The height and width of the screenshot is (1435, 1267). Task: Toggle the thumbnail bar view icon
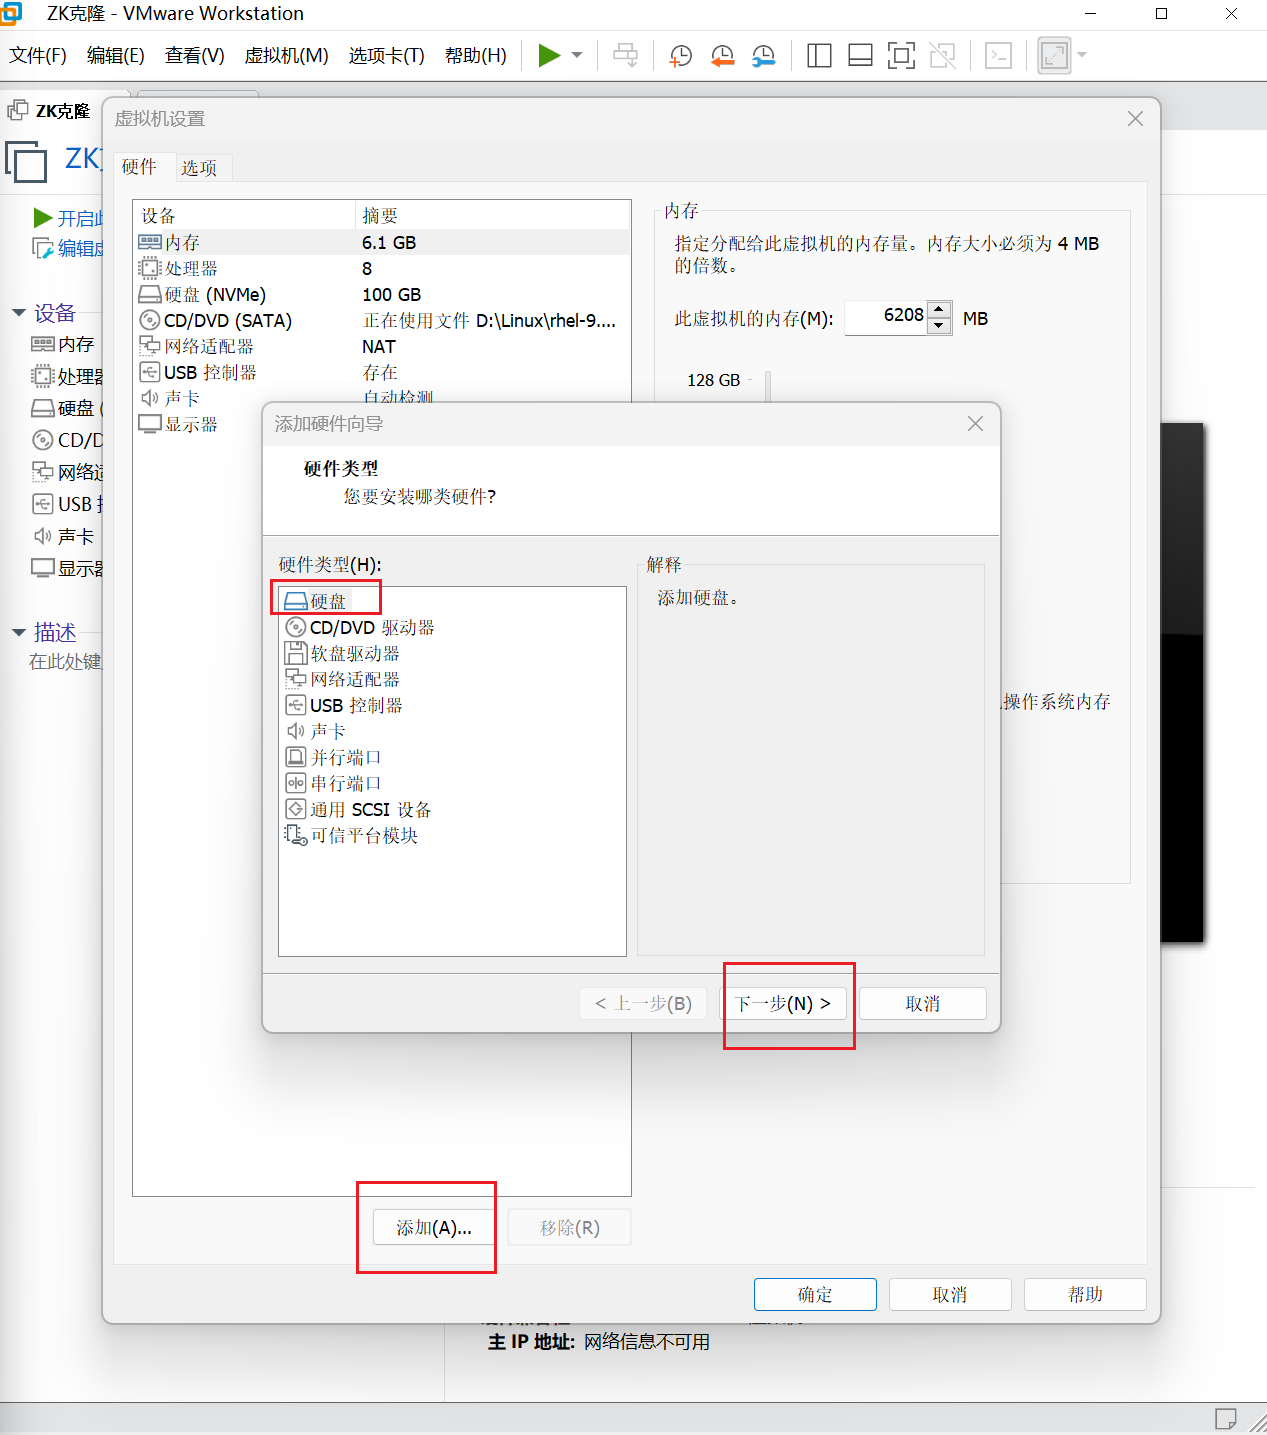pyautogui.click(x=860, y=55)
